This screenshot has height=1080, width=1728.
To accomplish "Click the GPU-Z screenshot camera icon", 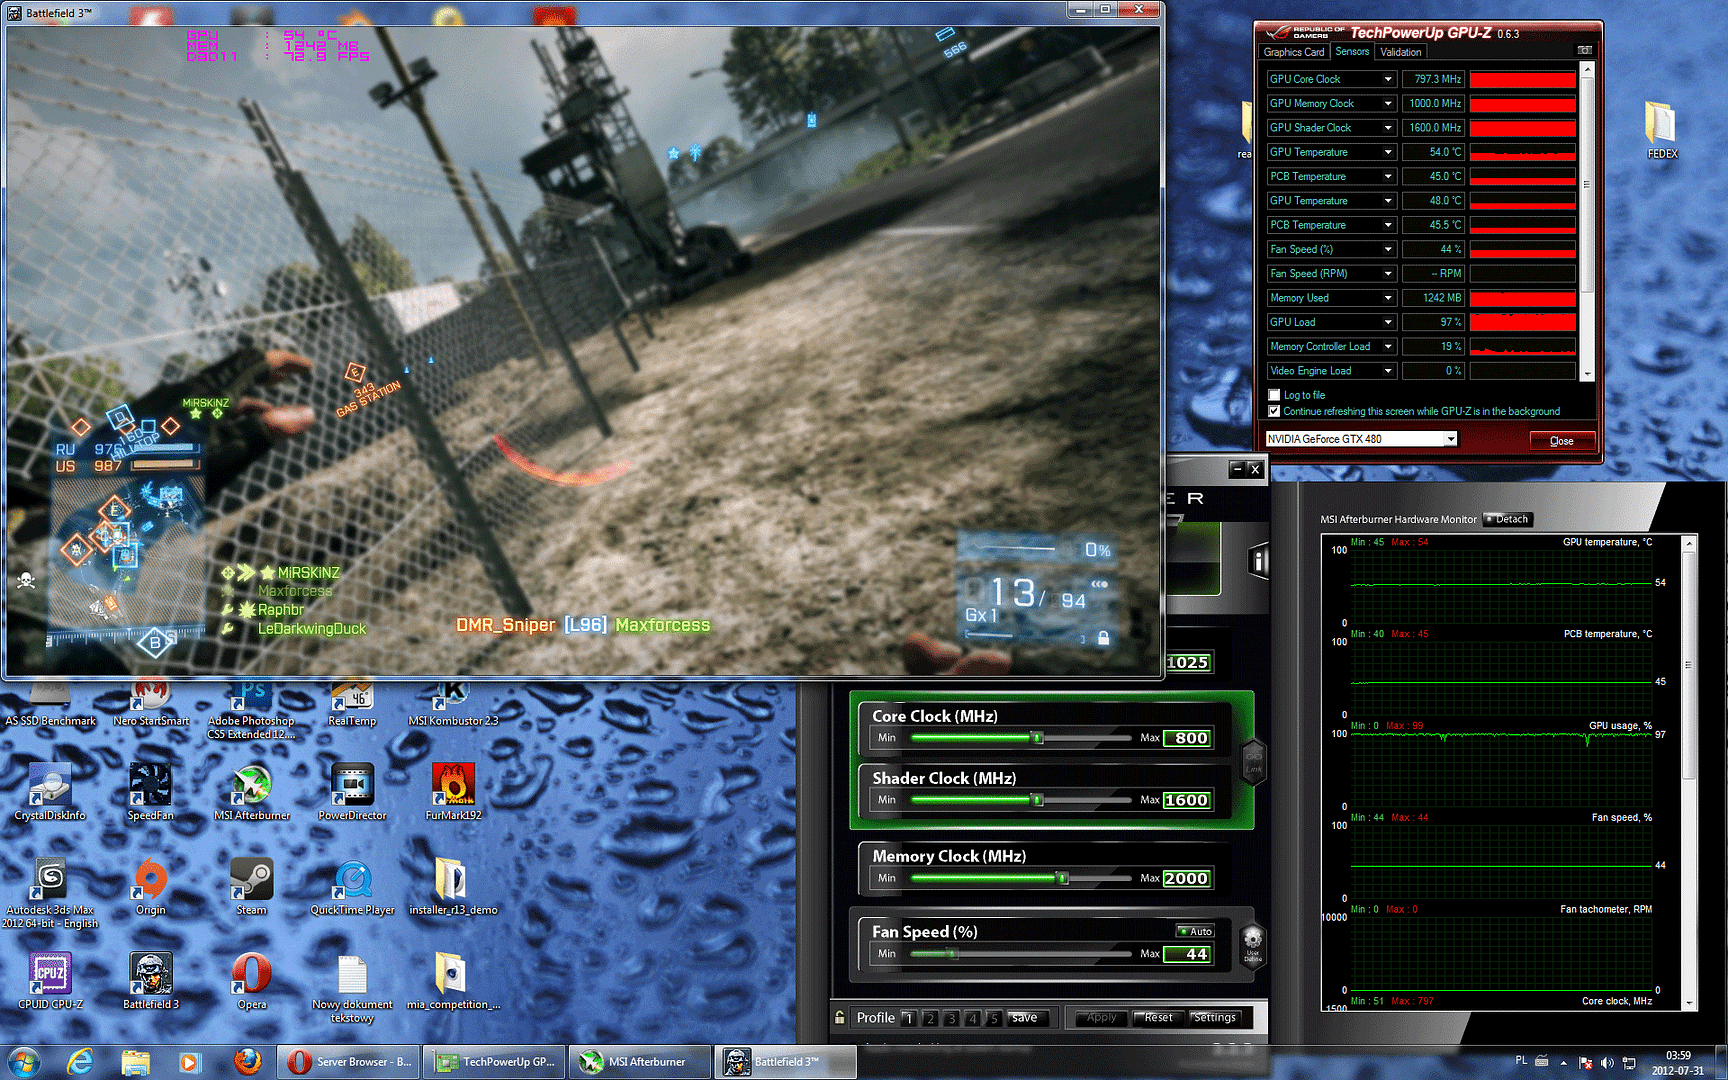I will [x=1584, y=50].
